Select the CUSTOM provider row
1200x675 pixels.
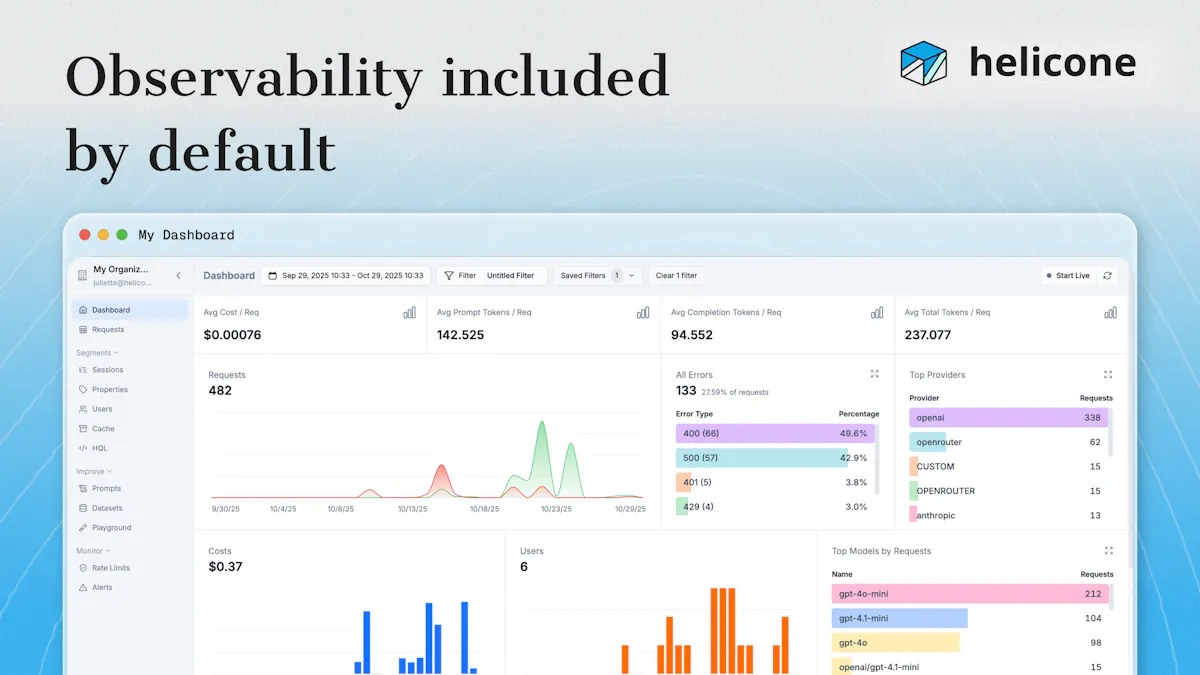tap(1007, 466)
